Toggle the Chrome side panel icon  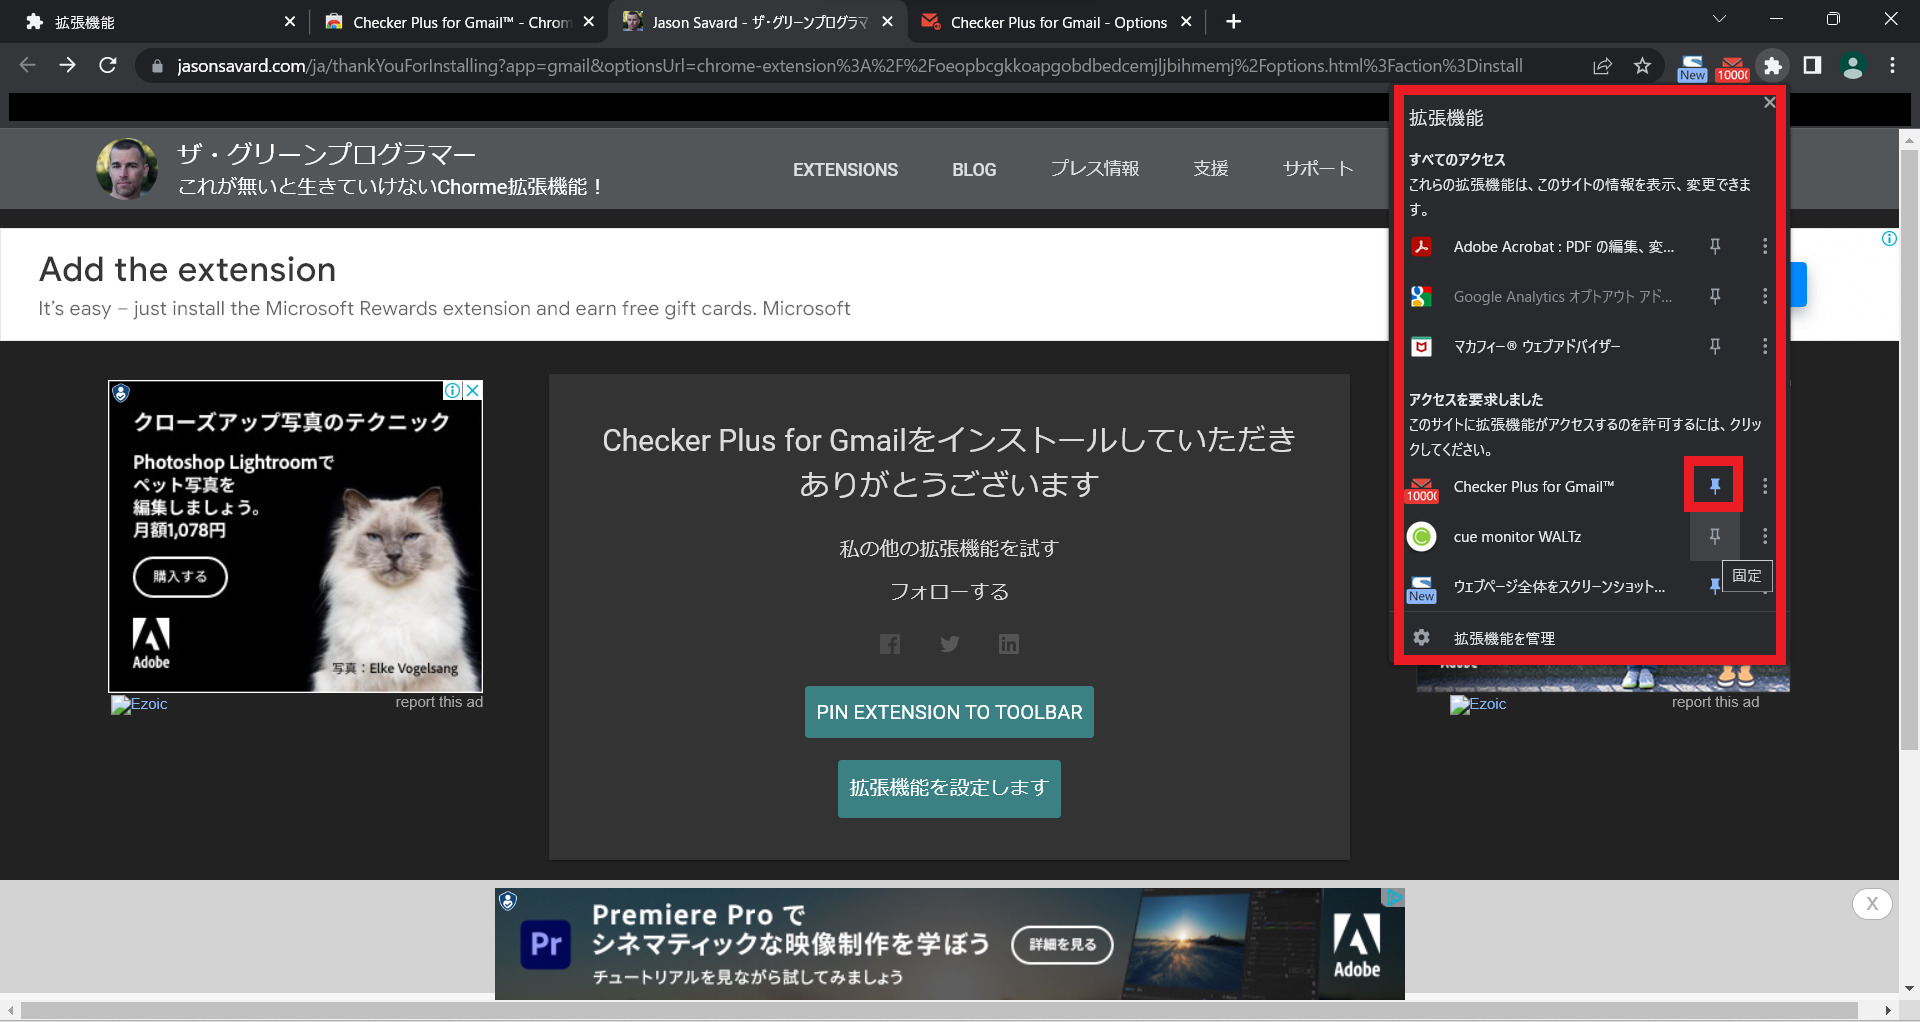[x=1812, y=66]
